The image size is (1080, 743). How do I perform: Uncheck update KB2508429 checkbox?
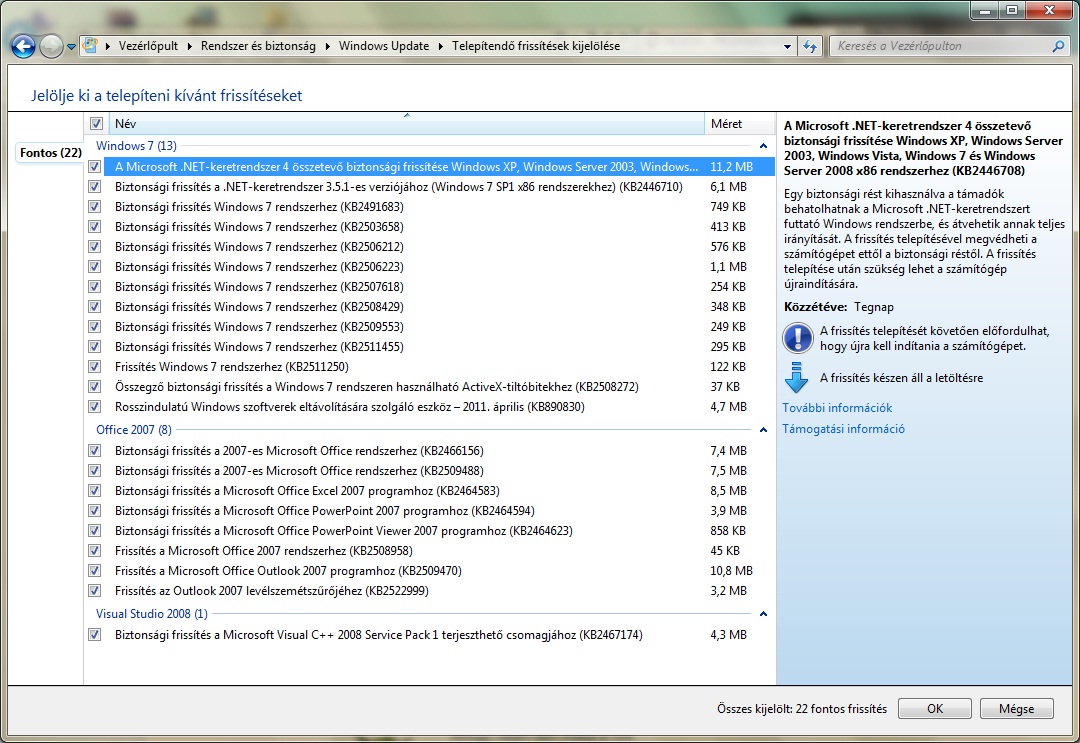pyautogui.click(x=95, y=306)
